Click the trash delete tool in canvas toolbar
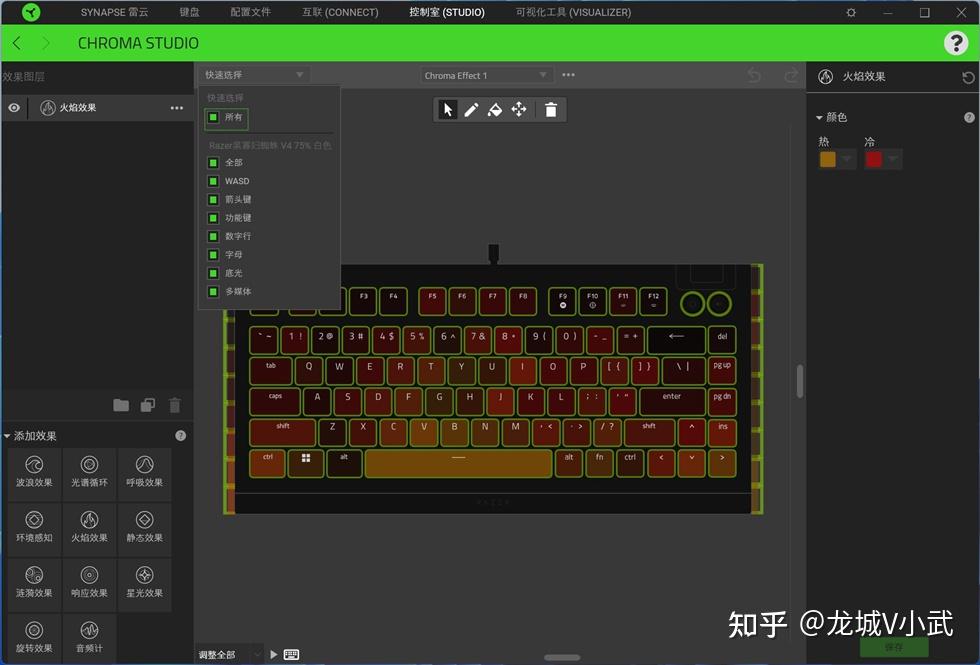 [x=551, y=110]
